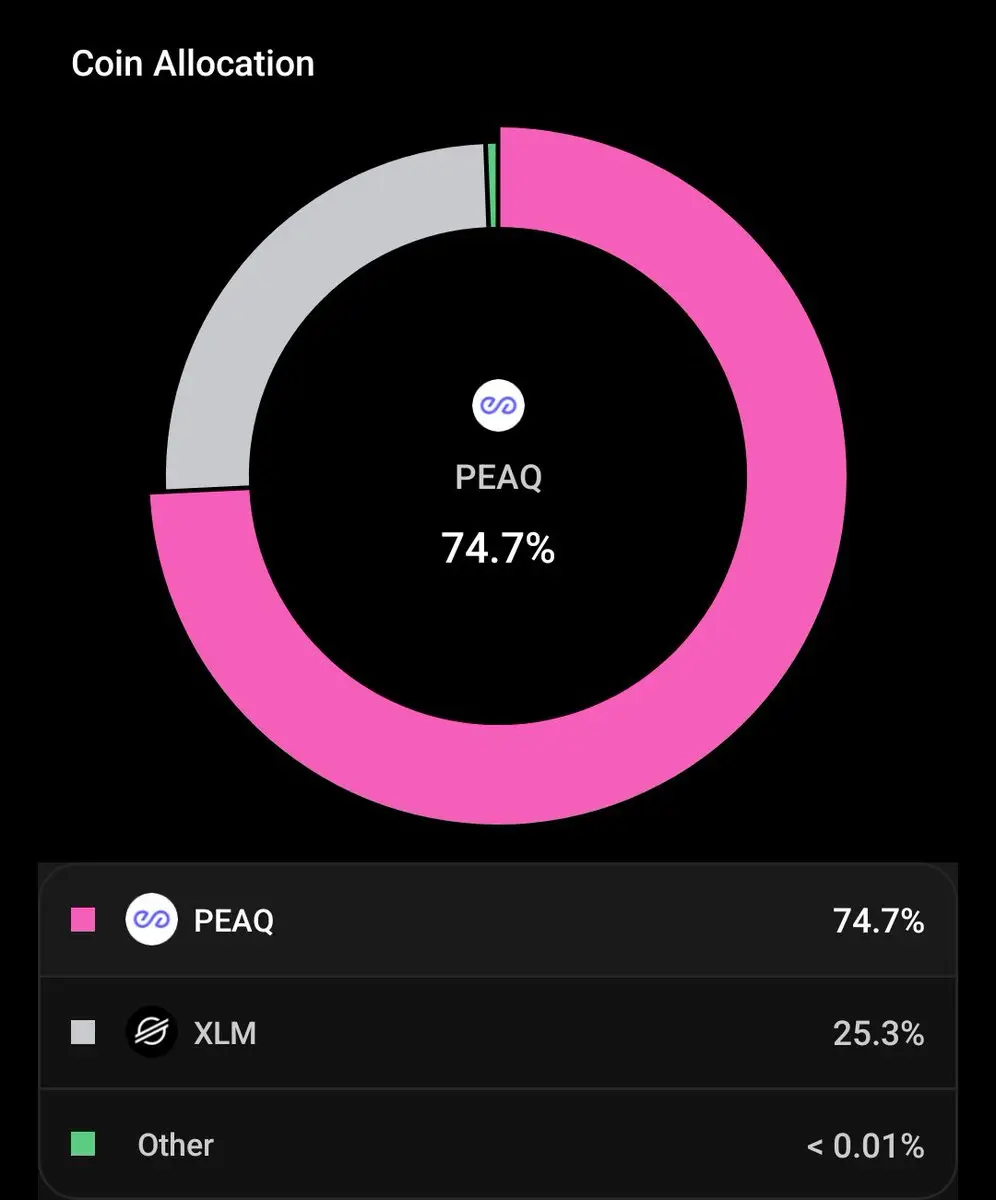Click the XLM Stellar icon in the legend
This screenshot has width=996, height=1200.
(x=151, y=1032)
